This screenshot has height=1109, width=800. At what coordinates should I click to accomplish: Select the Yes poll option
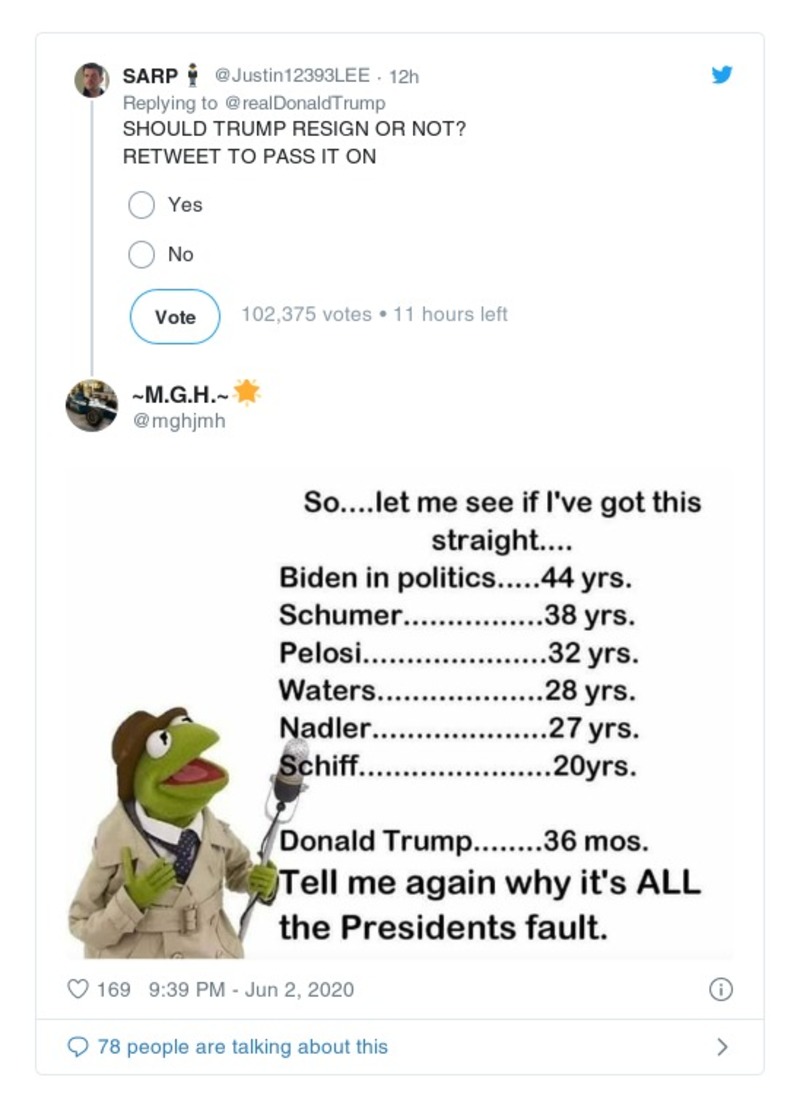[x=140, y=205]
